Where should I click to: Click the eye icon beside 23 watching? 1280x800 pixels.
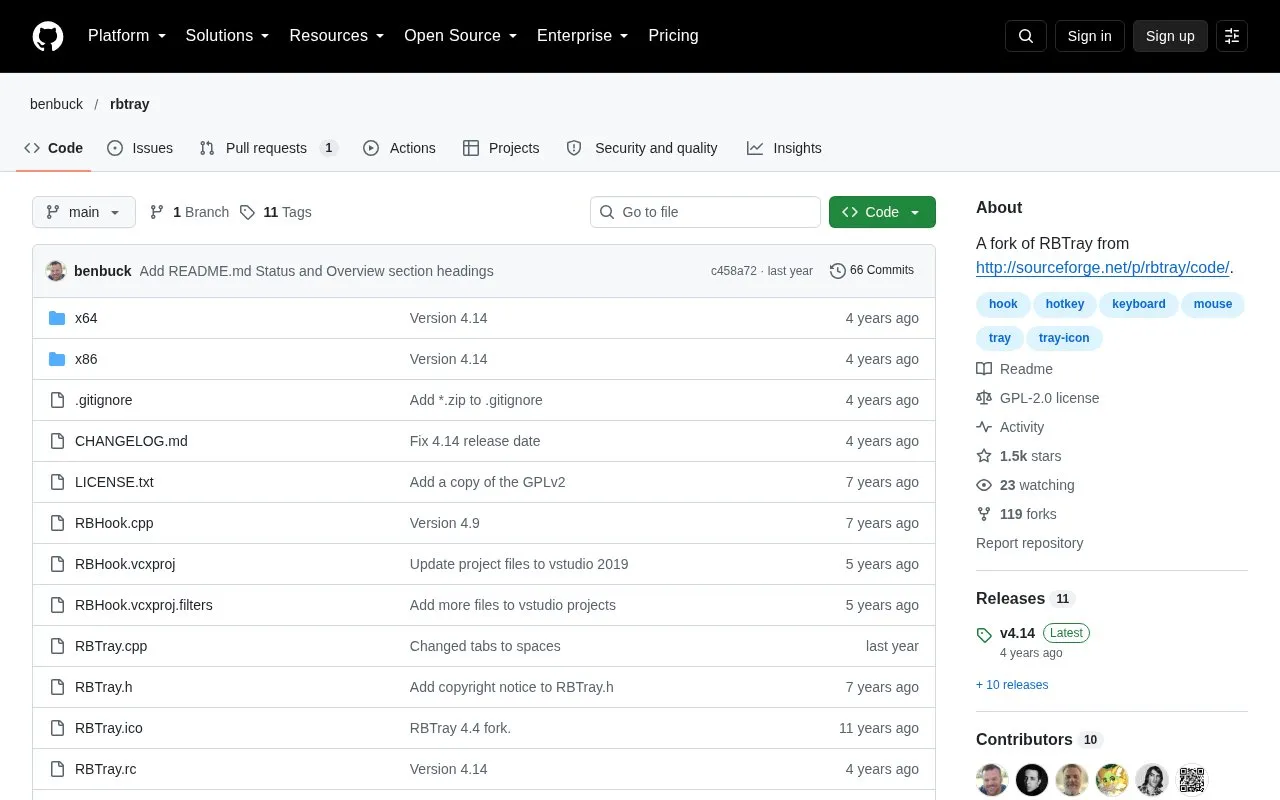[984, 485]
